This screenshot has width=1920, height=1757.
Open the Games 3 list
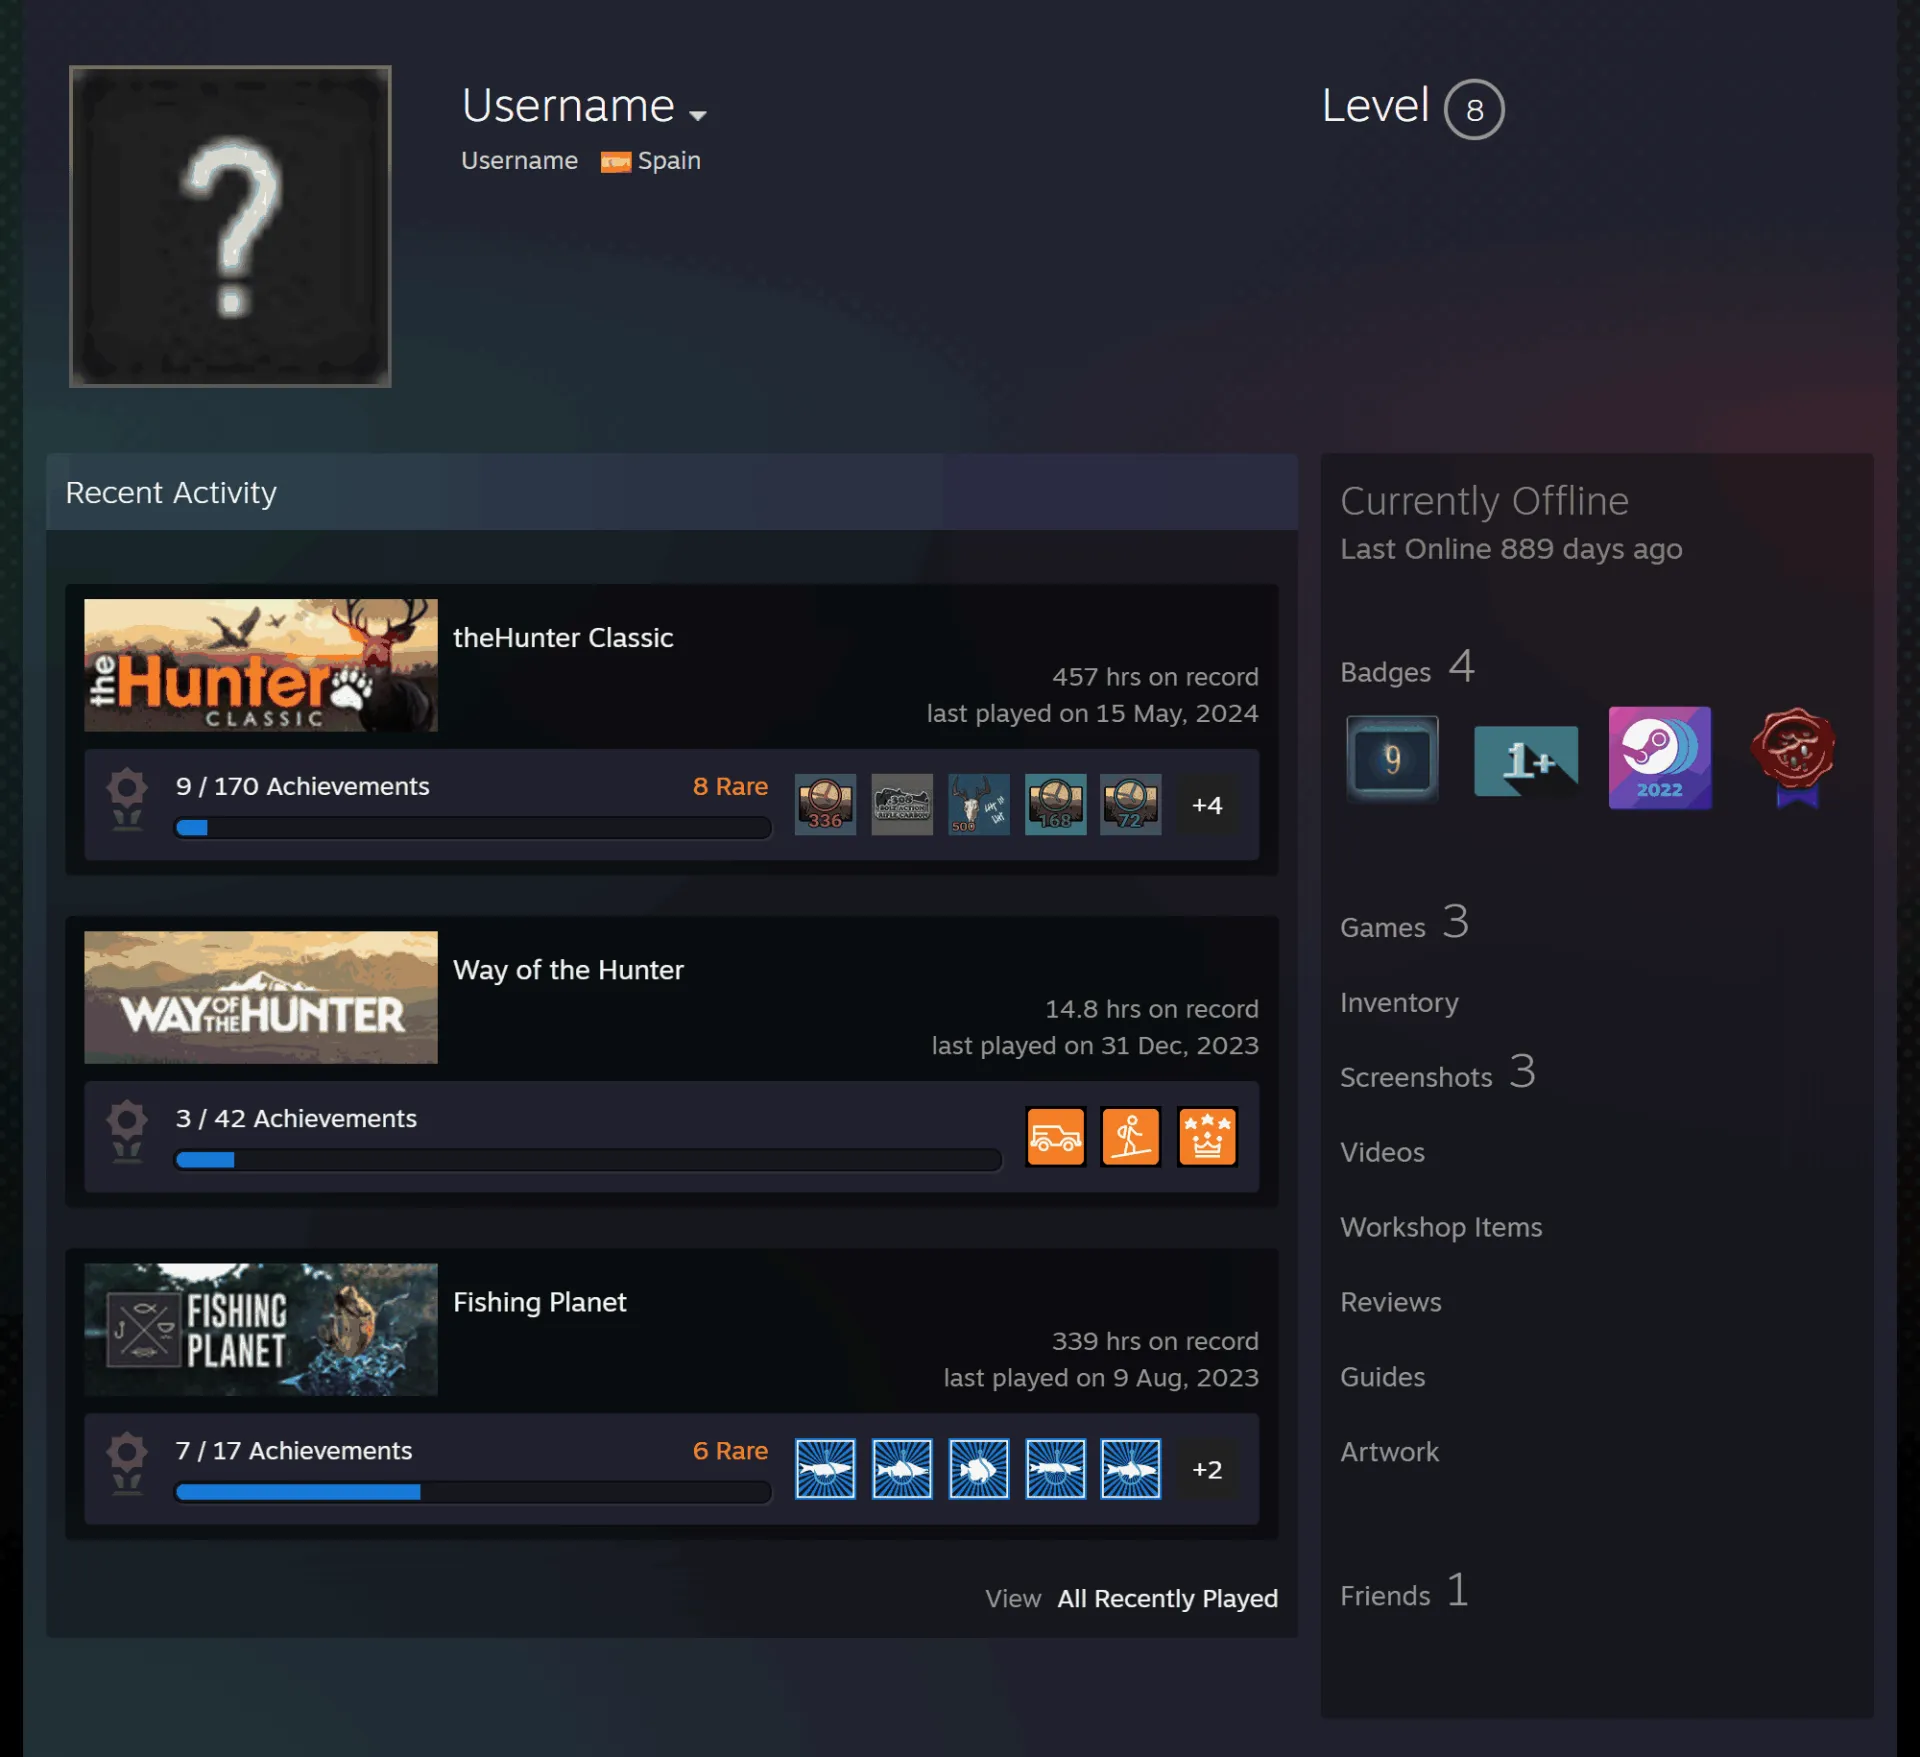click(x=1404, y=923)
